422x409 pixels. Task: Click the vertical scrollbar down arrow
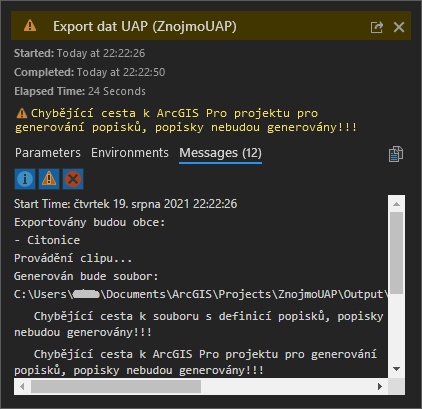tap(396, 369)
